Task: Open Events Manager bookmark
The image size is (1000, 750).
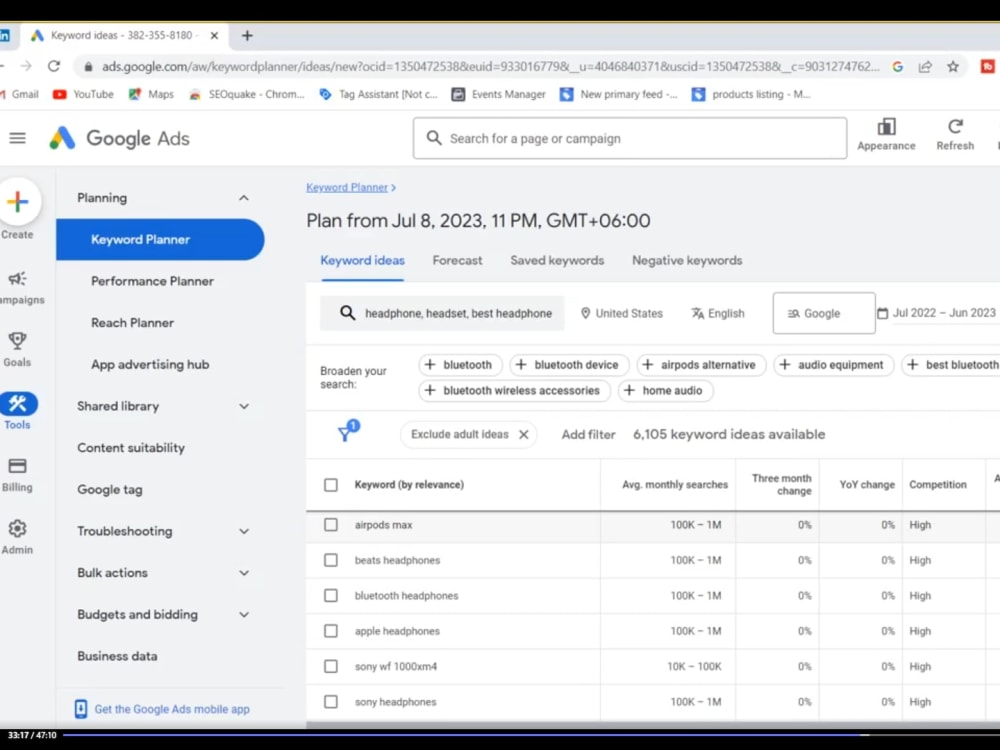Action: click(499, 94)
